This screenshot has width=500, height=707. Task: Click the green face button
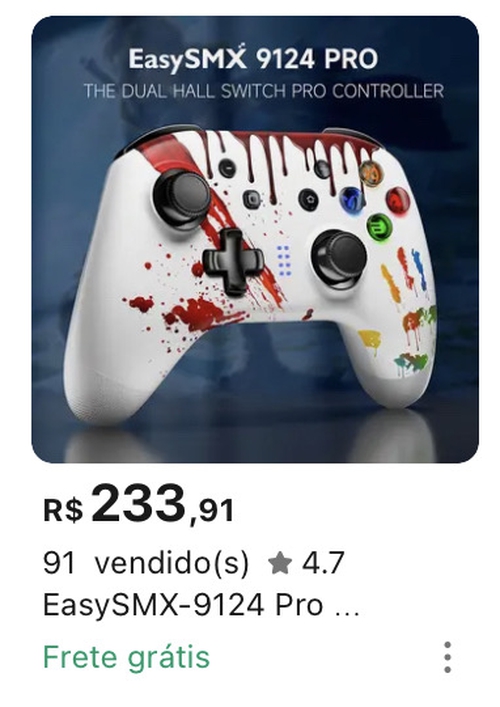pos(379,225)
